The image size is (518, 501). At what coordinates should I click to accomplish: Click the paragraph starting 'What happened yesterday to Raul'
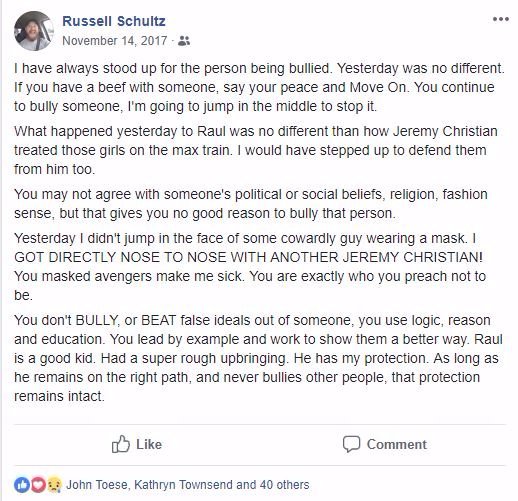256,150
